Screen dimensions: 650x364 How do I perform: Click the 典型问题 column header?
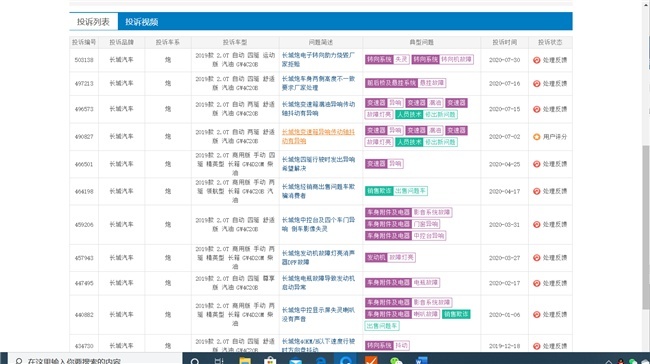421,42
